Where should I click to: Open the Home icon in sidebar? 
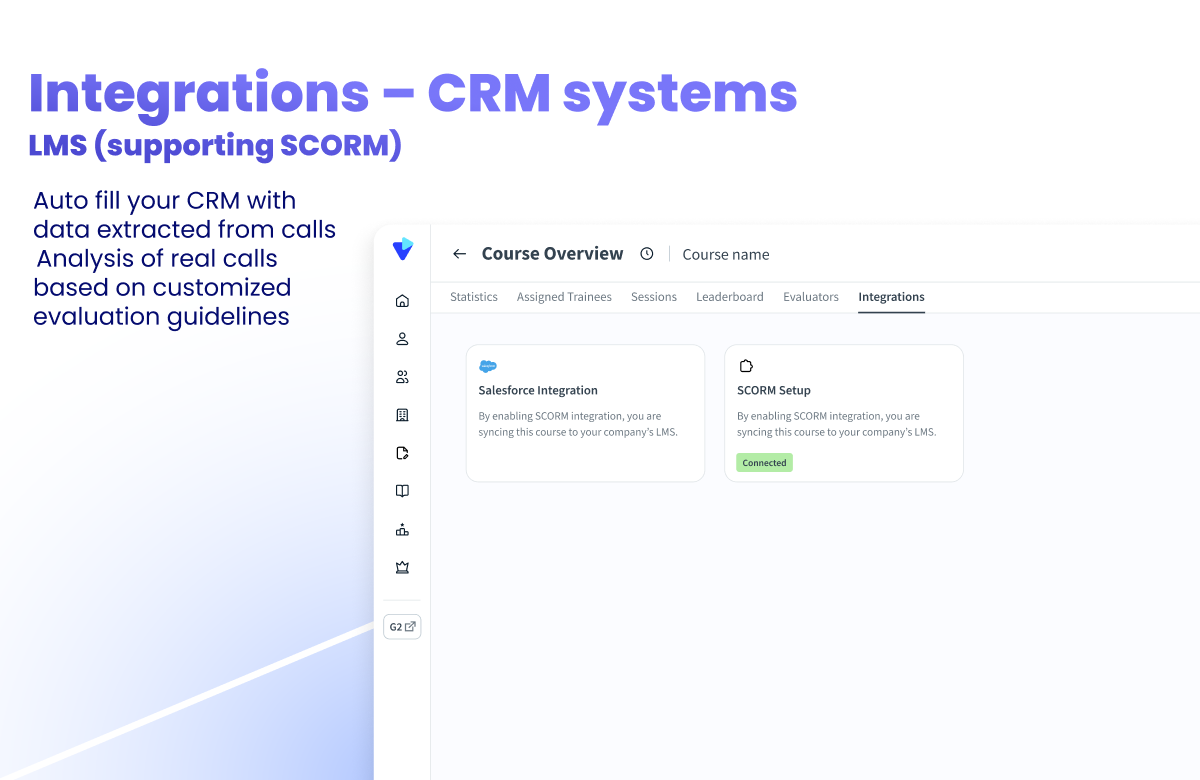[402, 301]
